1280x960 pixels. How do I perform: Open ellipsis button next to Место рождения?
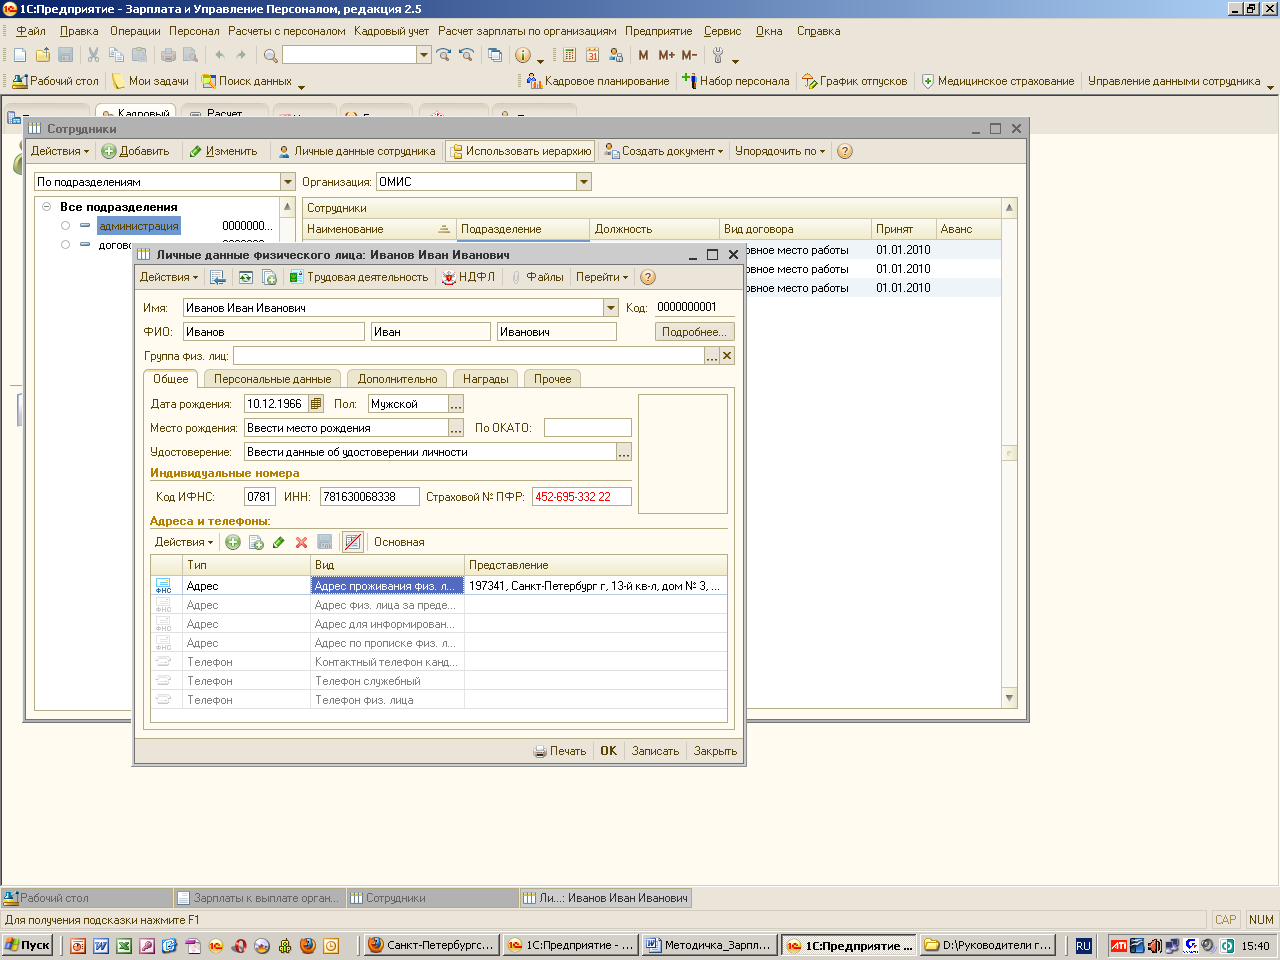456,428
